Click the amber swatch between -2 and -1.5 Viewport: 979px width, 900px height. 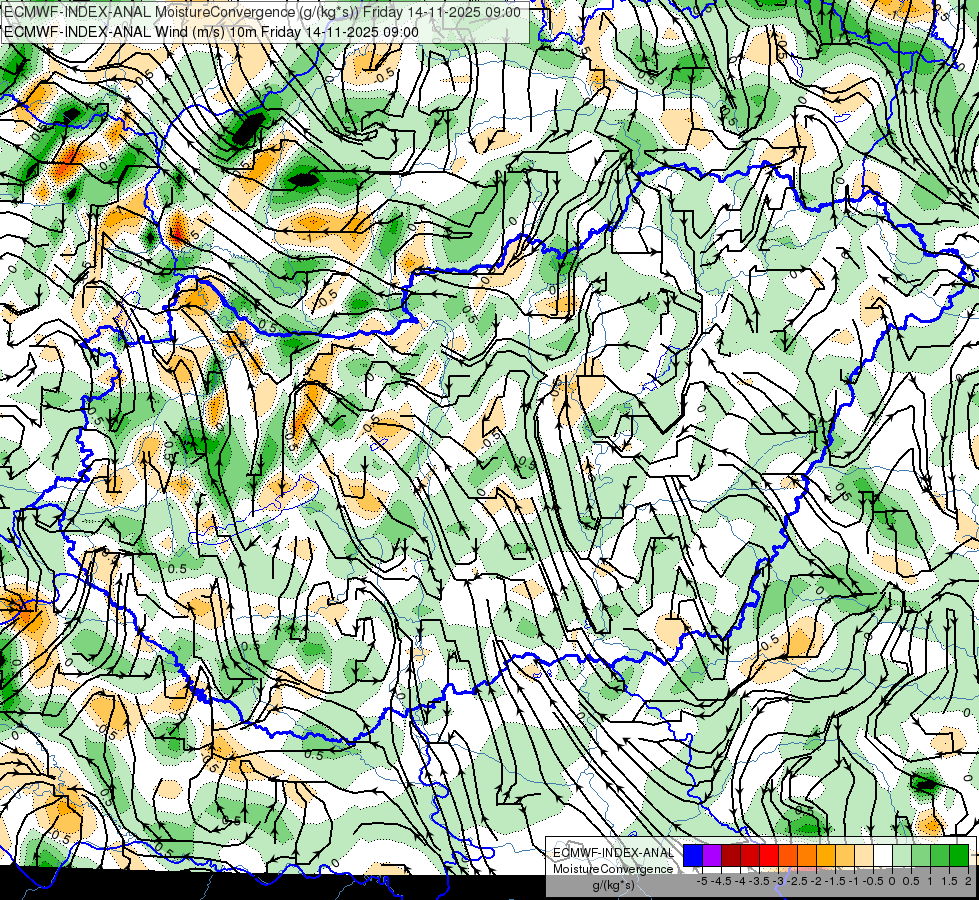(826, 856)
